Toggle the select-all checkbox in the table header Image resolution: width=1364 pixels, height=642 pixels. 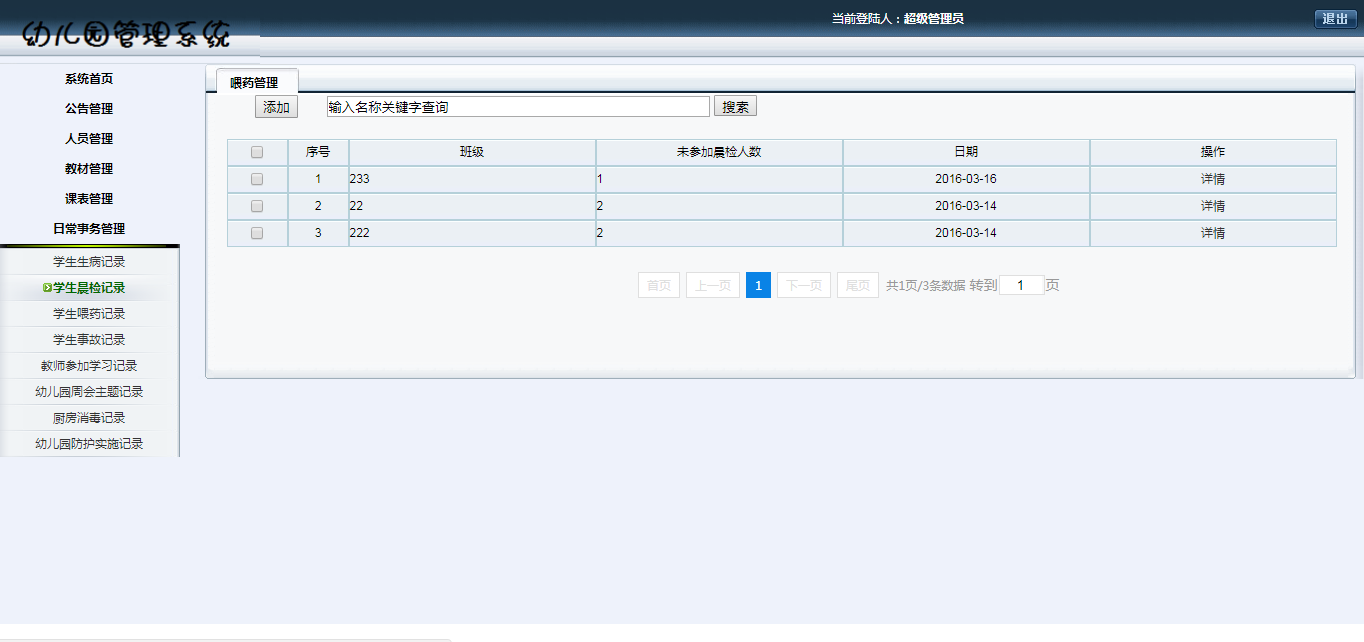click(257, 152)
